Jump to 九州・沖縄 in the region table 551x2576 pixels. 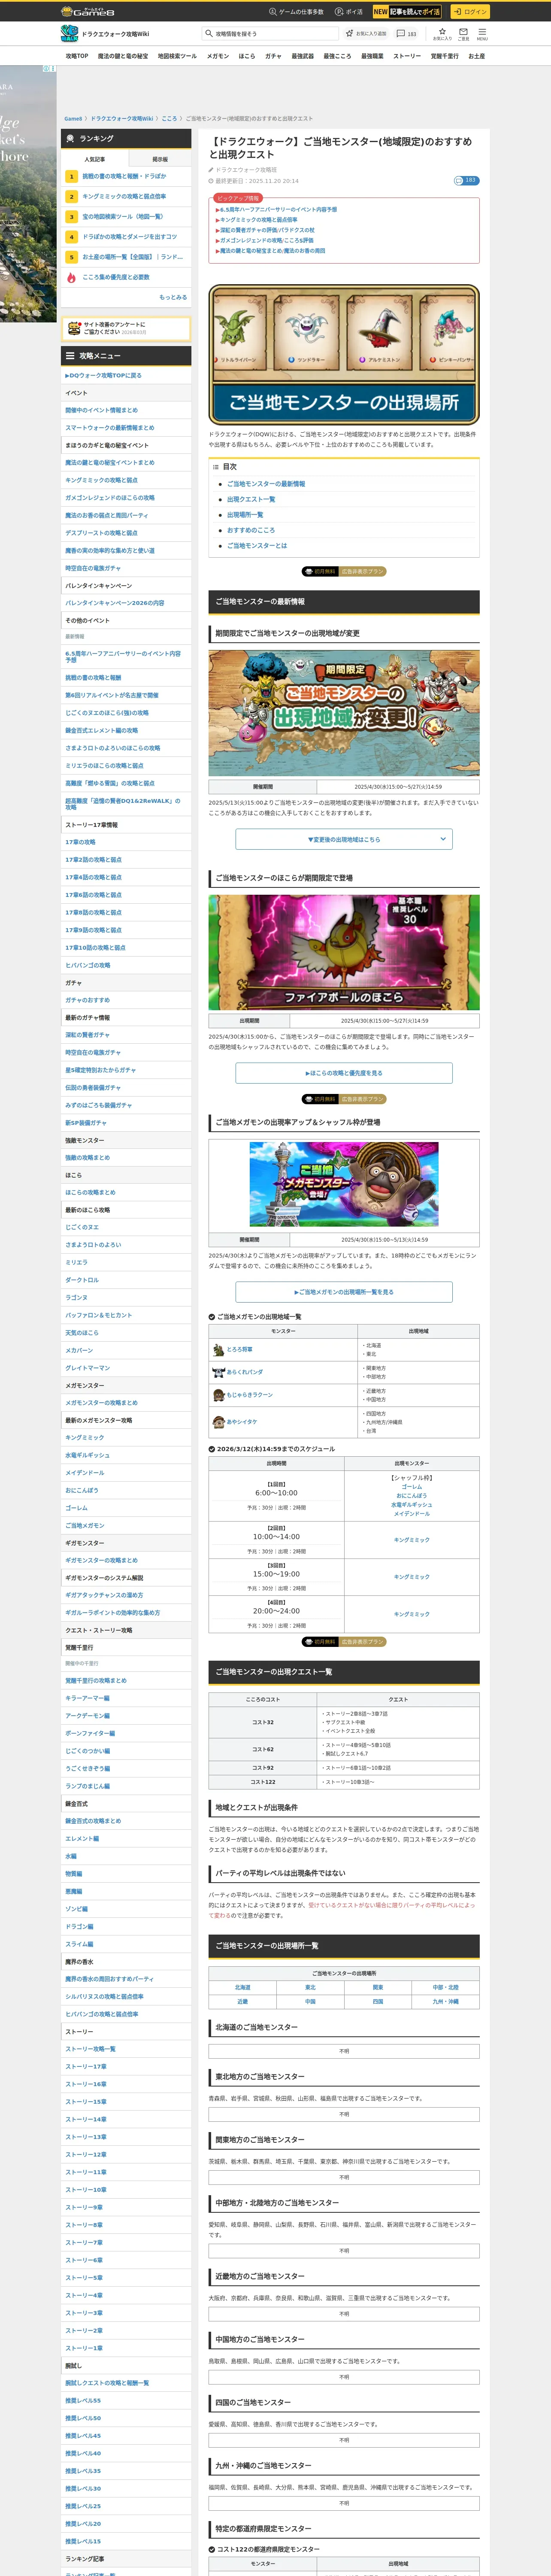coord(446,2002)
